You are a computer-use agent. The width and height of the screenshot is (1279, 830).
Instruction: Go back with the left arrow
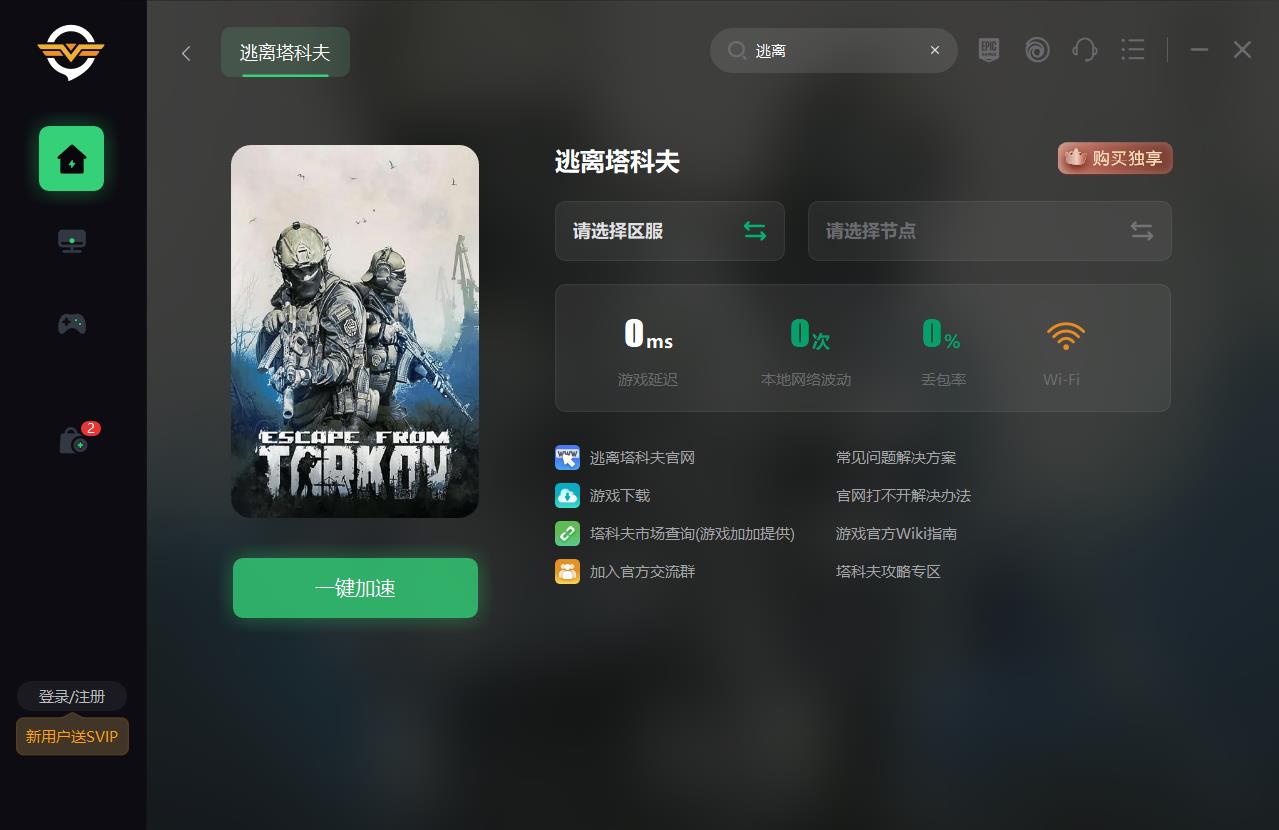(x=186, y=53)
